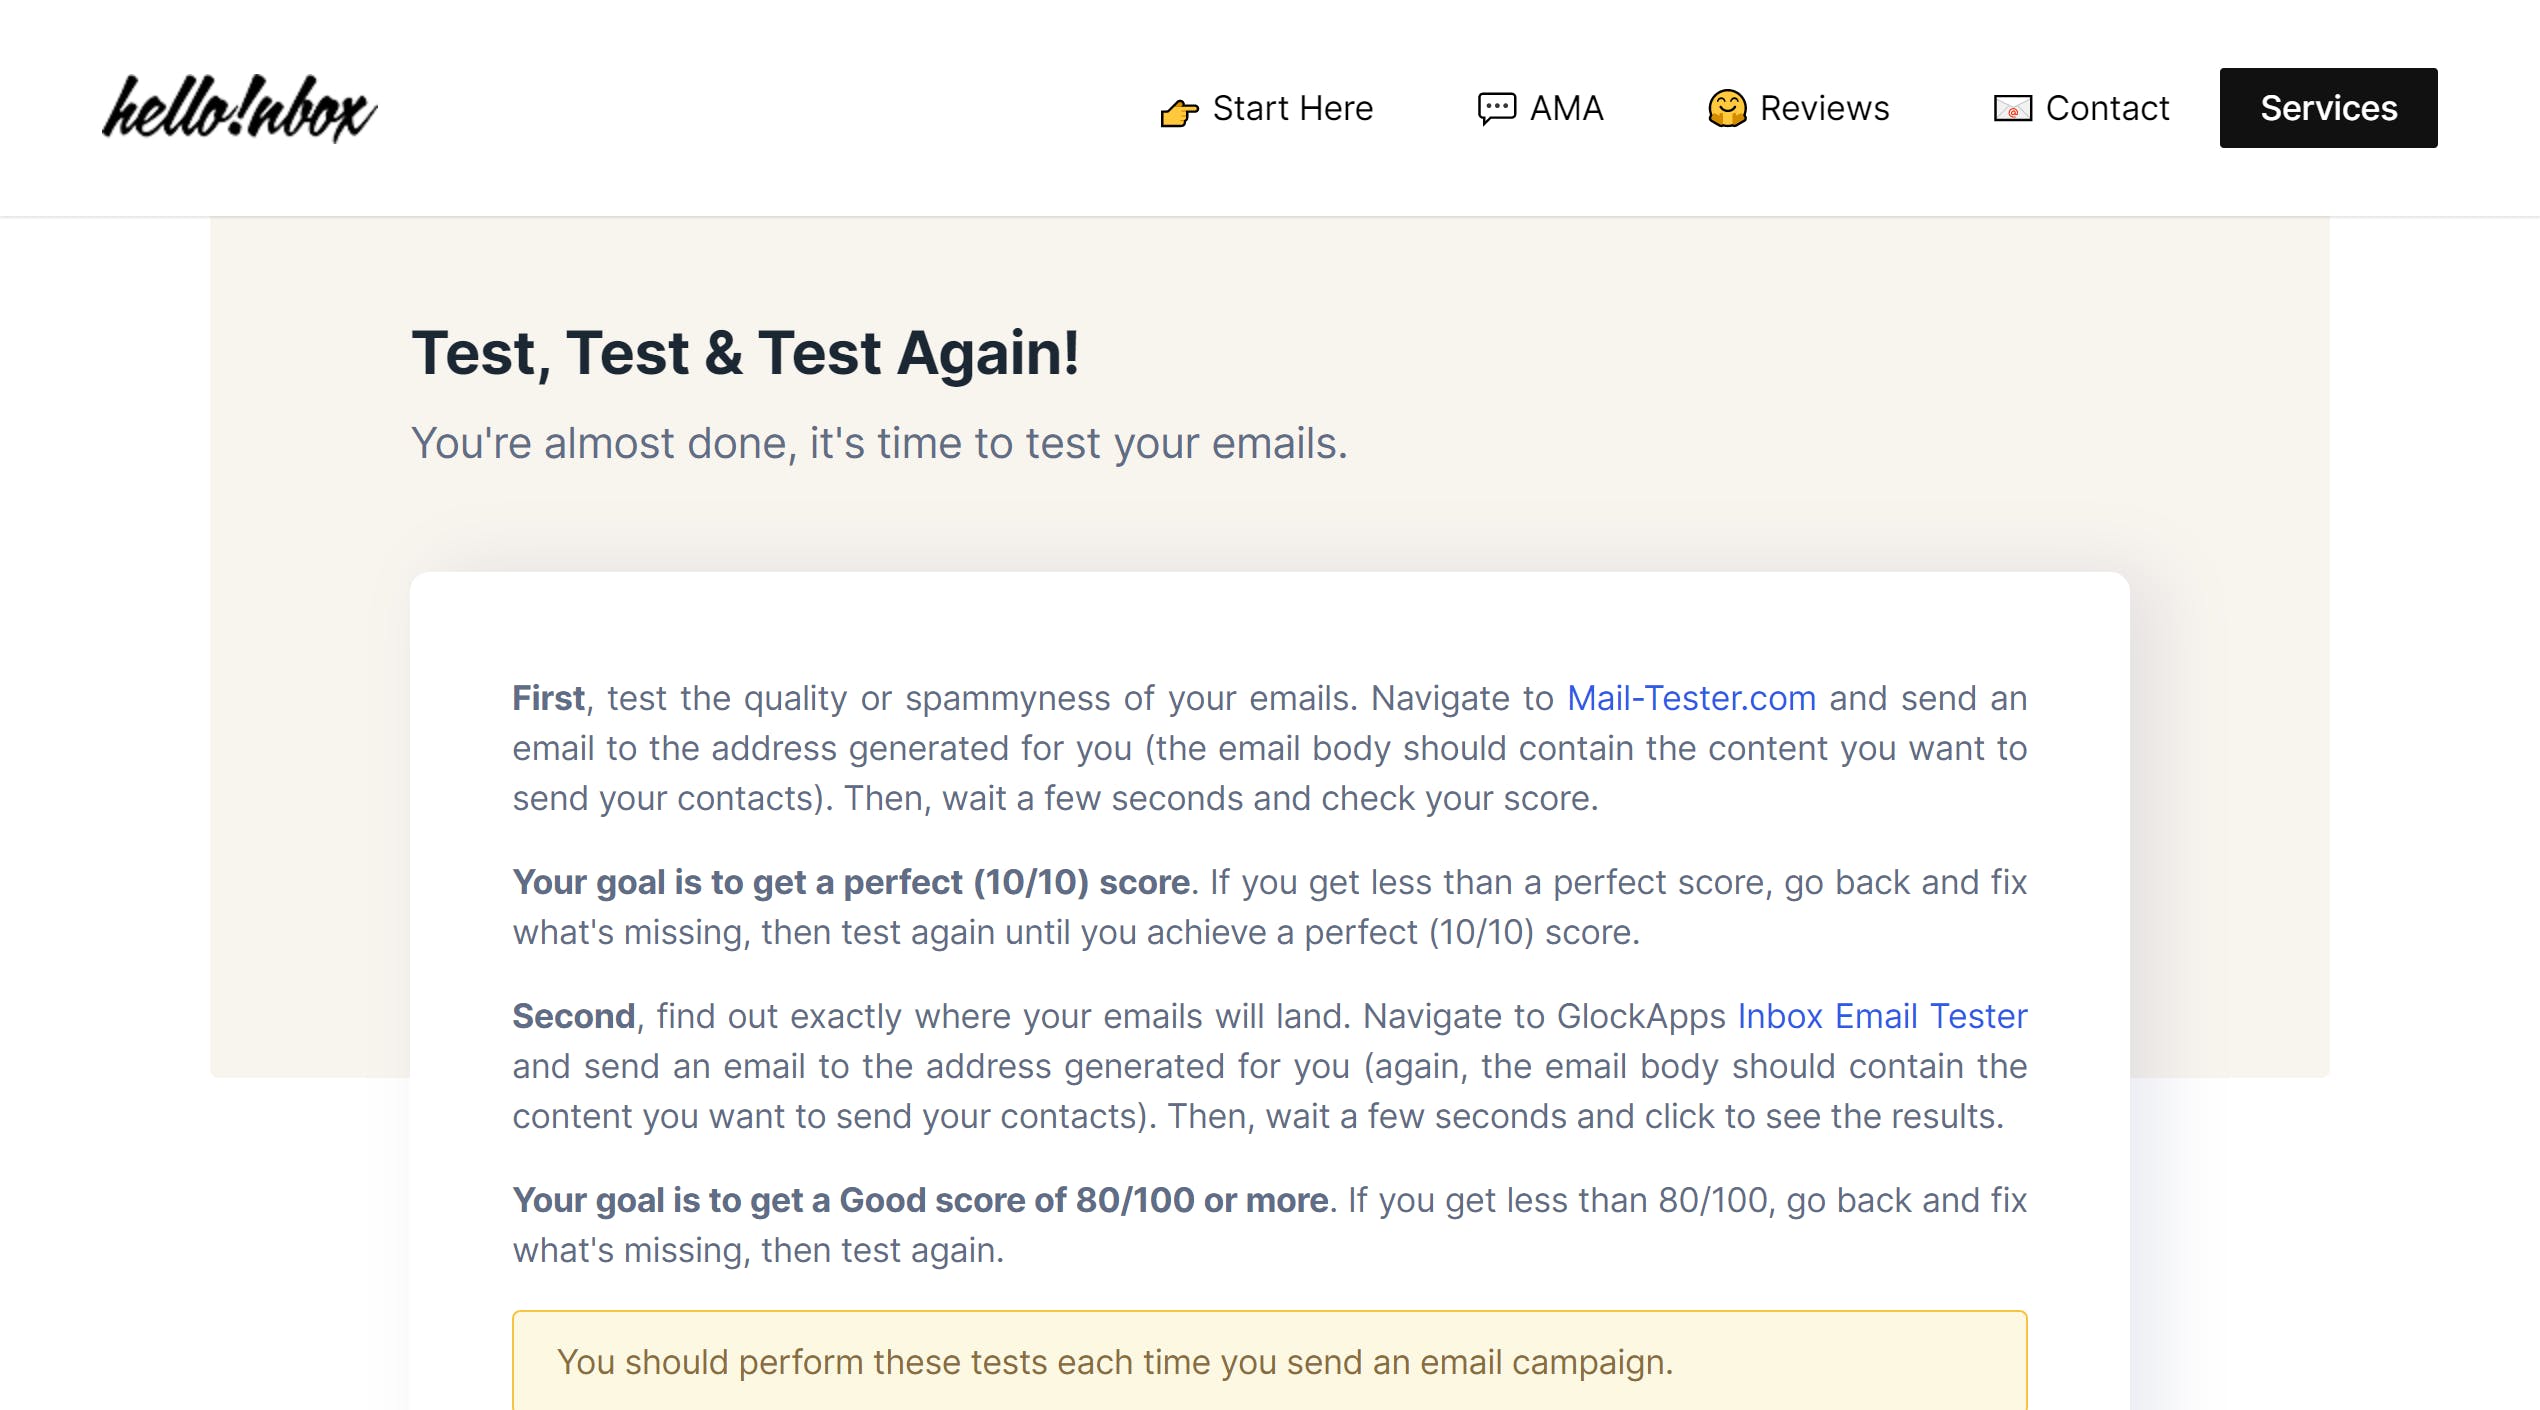Click the word GlockApps in paragraph
The width and height of the screenshot is (2540, 1410).
1640,1016
